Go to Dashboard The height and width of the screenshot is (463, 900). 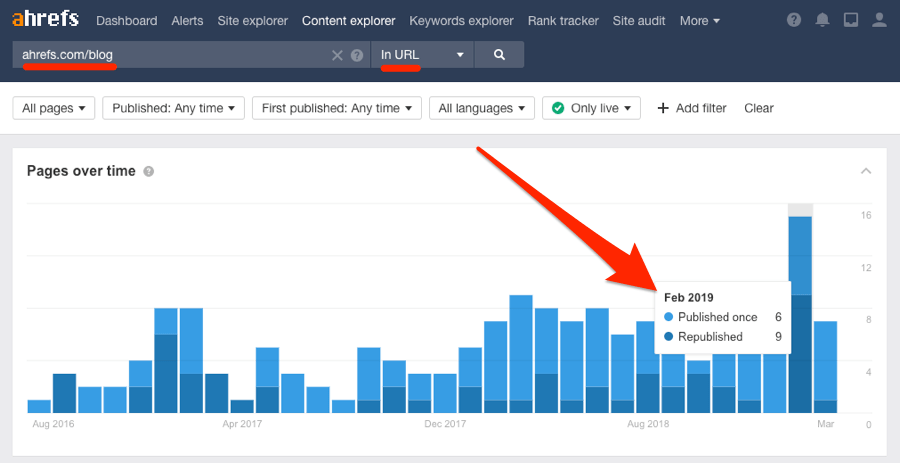coord(127,21)
